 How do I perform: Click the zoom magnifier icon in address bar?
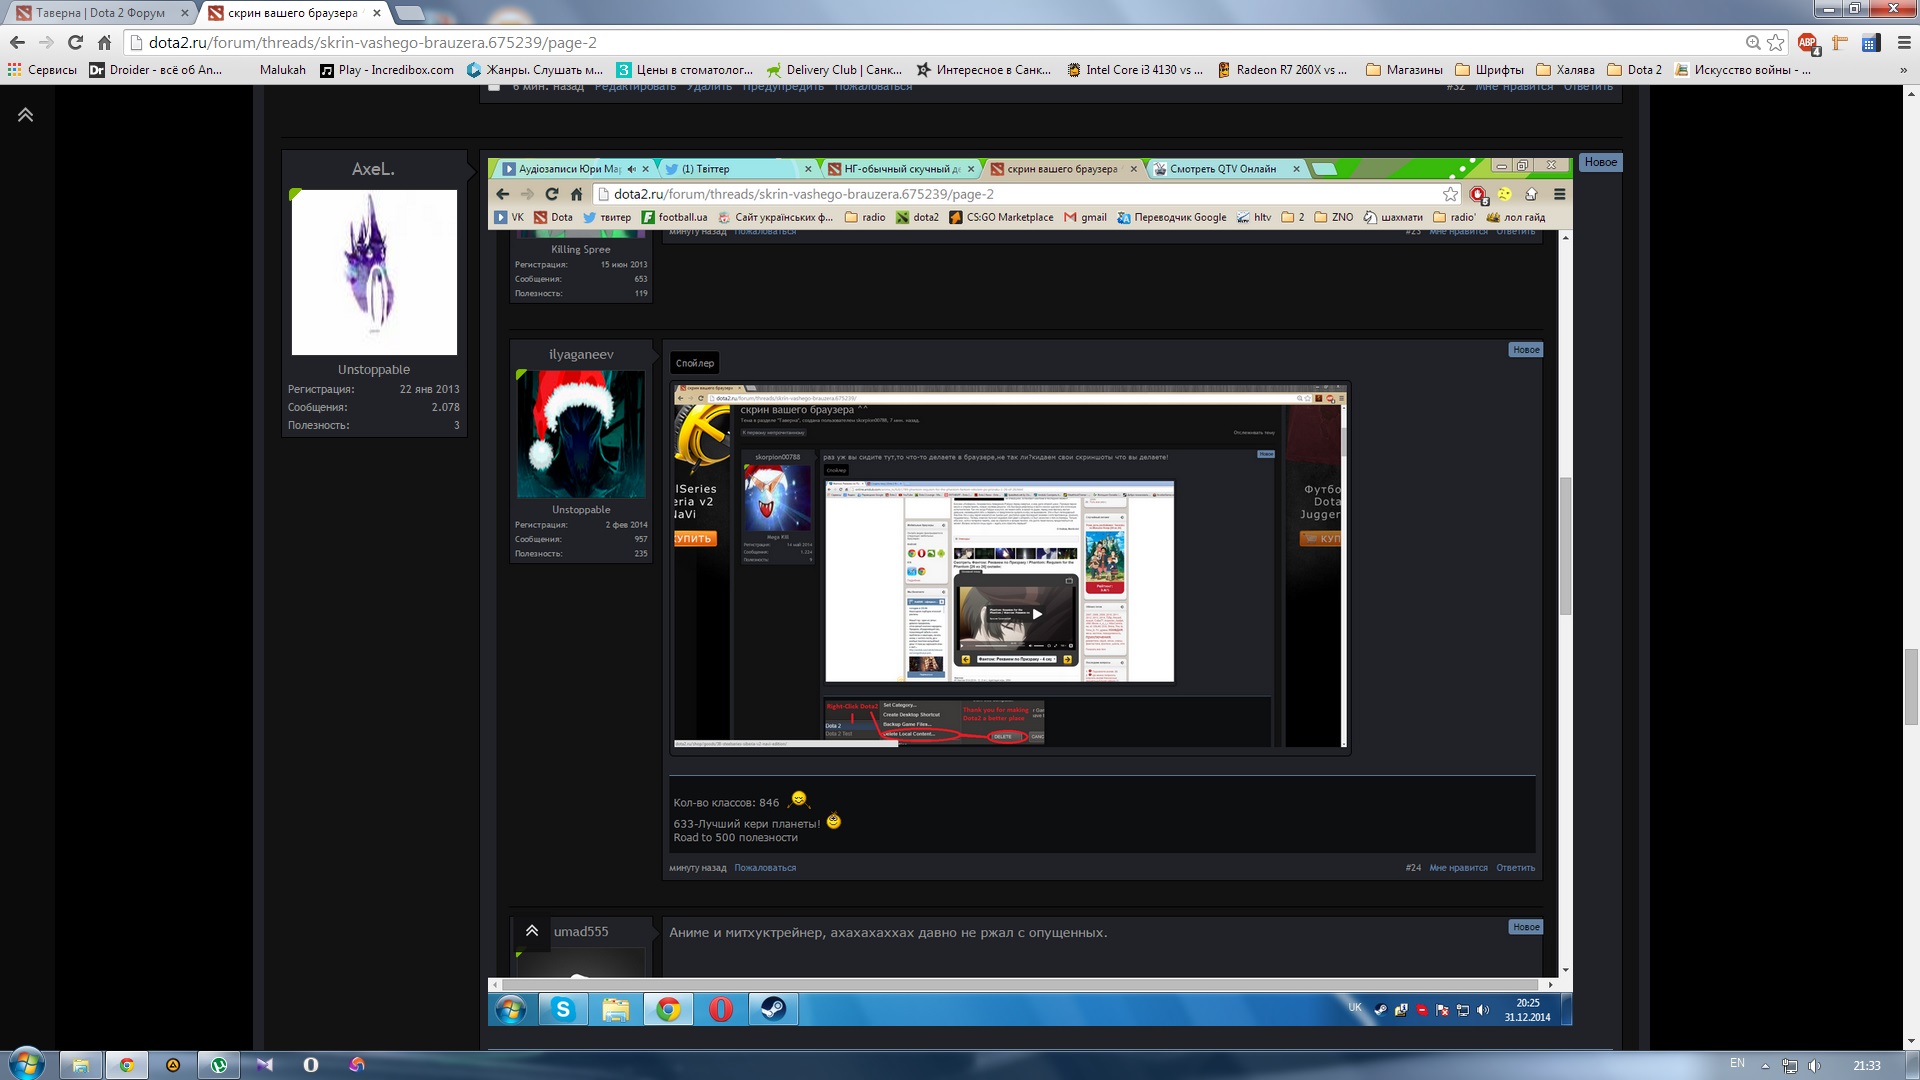point(1753,42)
